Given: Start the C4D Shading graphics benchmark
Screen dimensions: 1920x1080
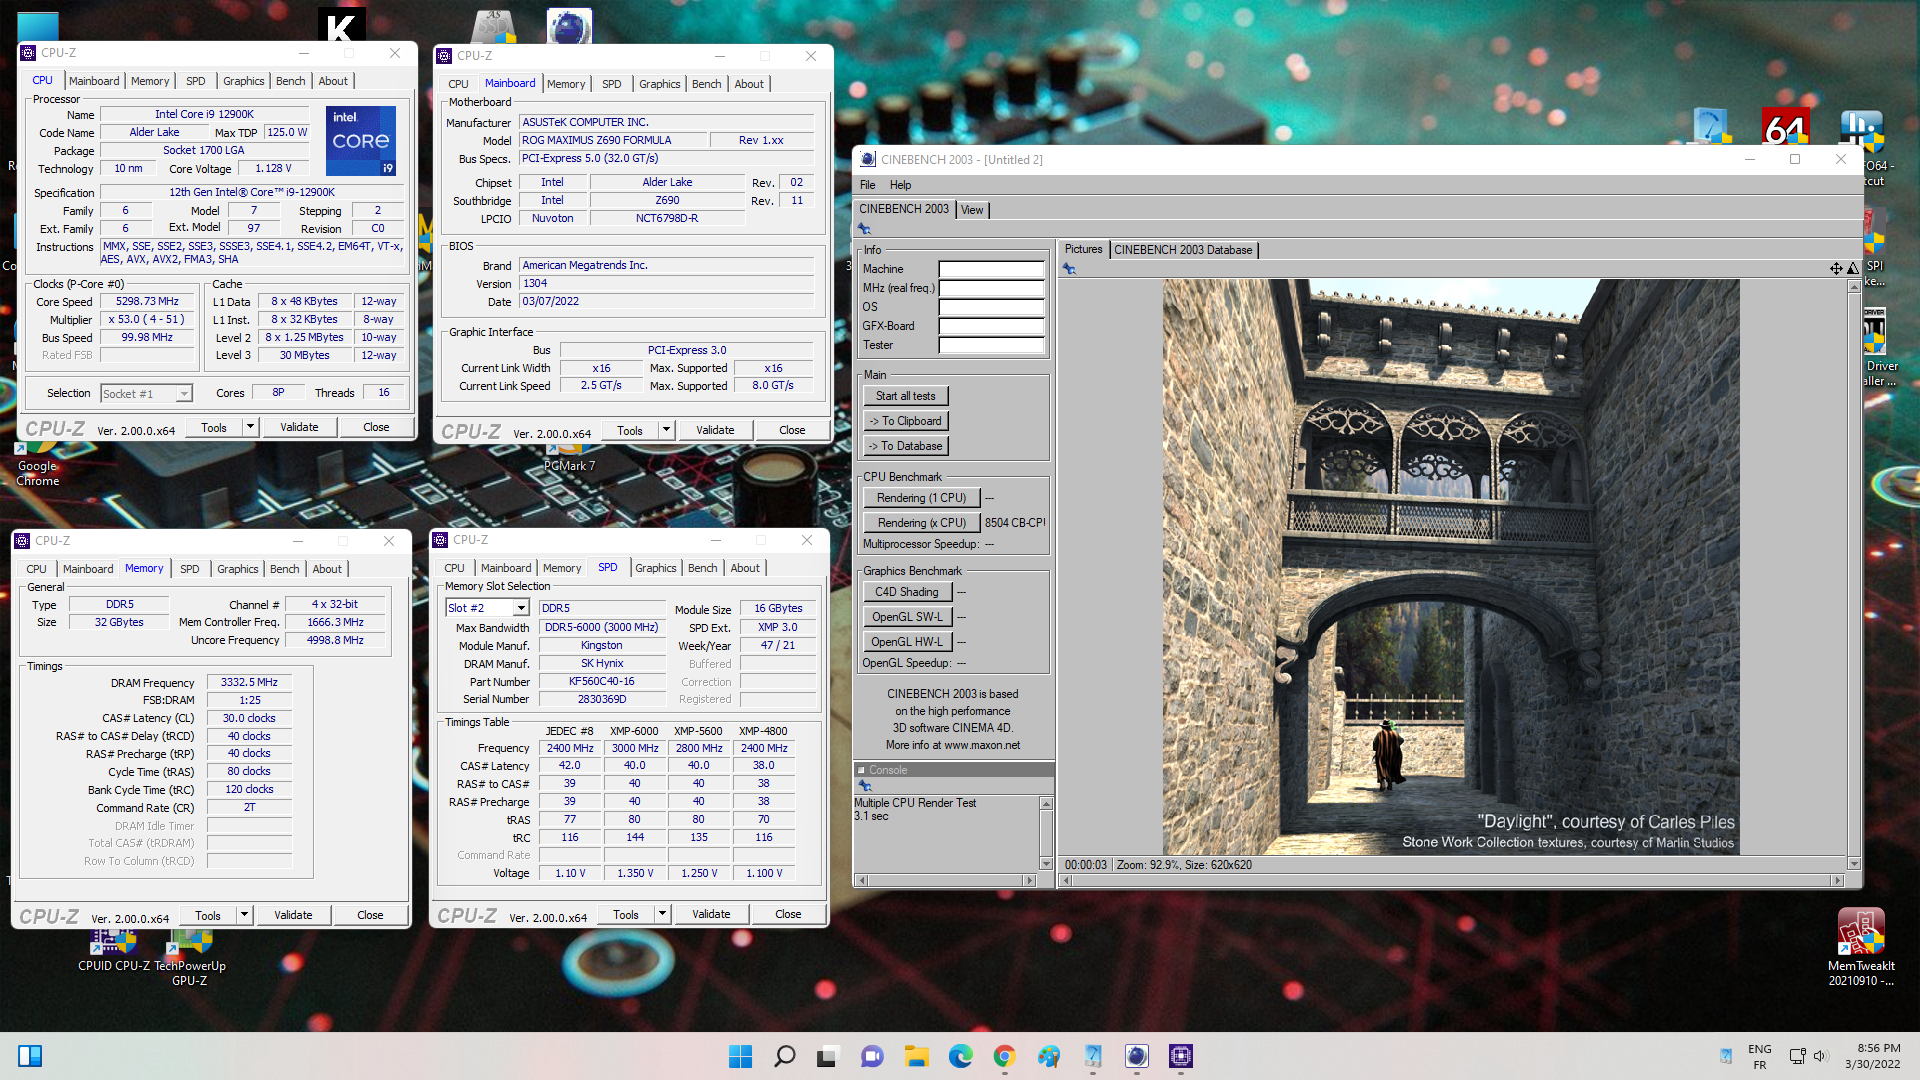Looking at the screenshot, I should pyautogui.click(x=907, y=592).
